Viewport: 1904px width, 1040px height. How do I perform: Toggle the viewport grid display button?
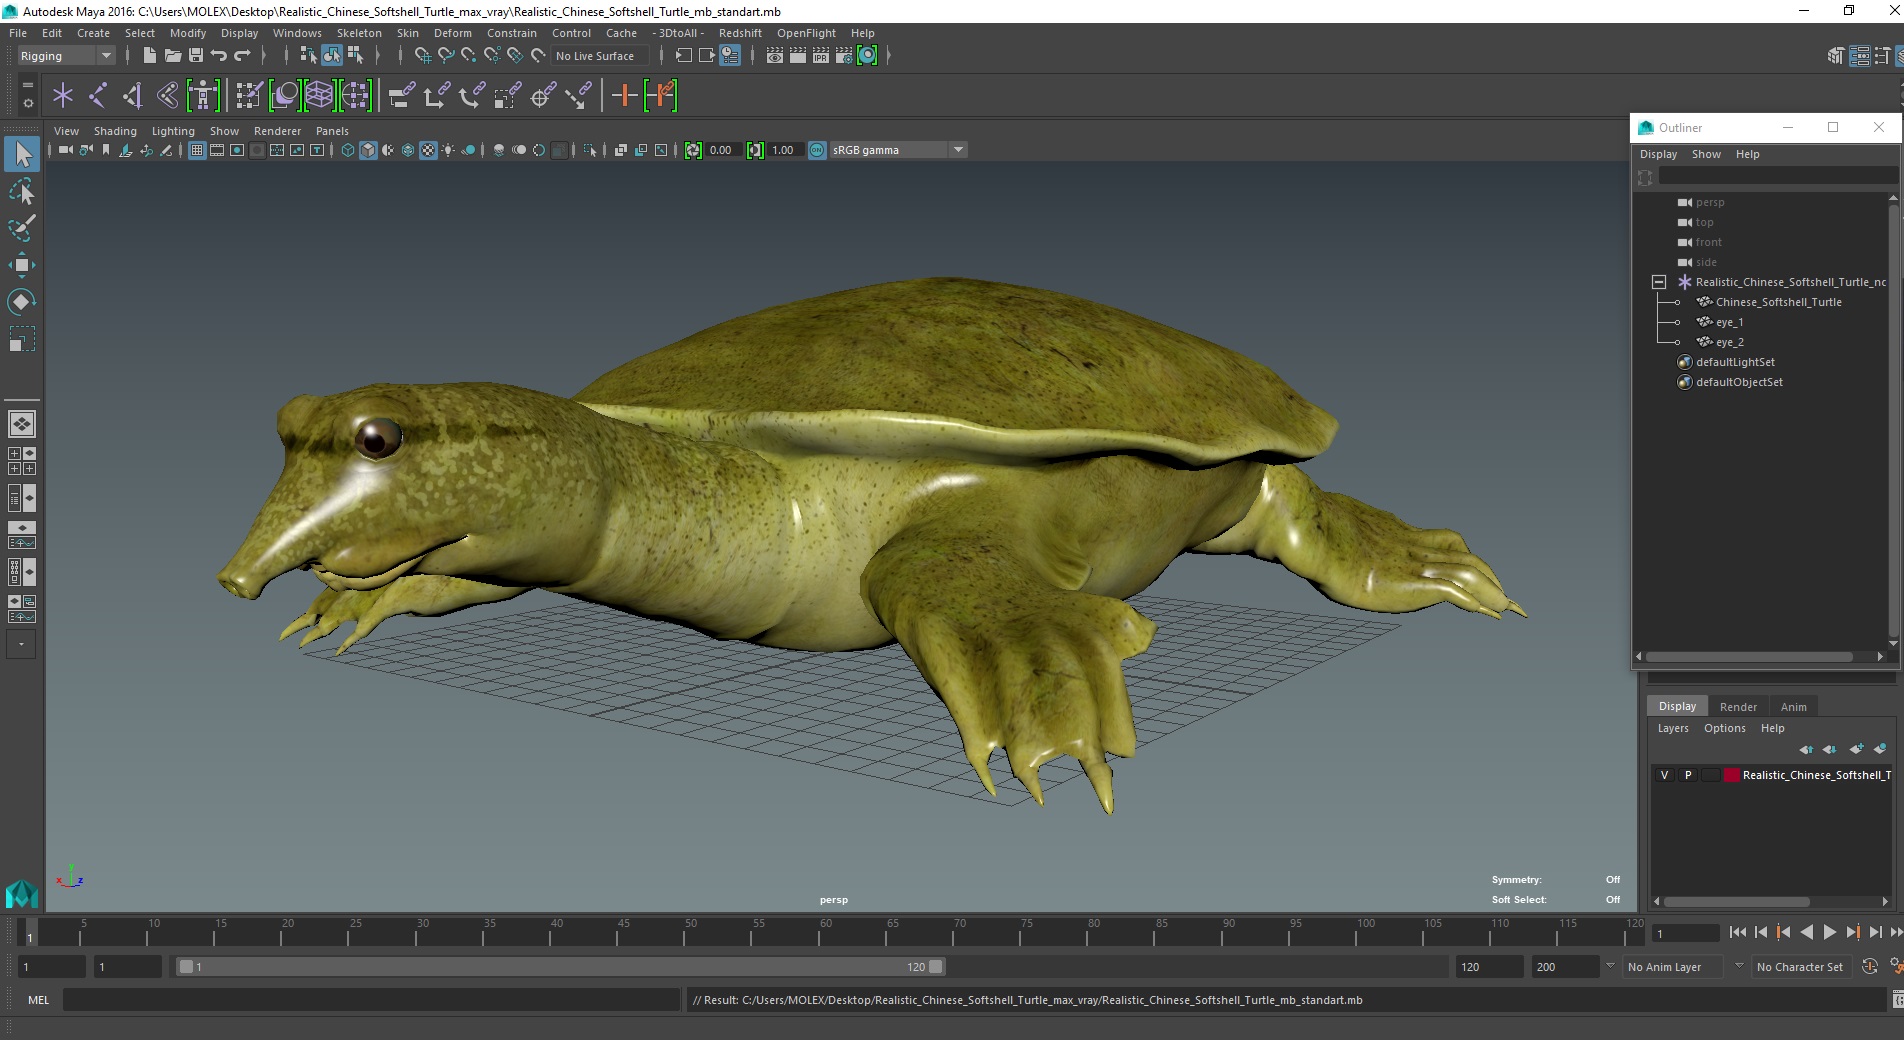(197, 150)
